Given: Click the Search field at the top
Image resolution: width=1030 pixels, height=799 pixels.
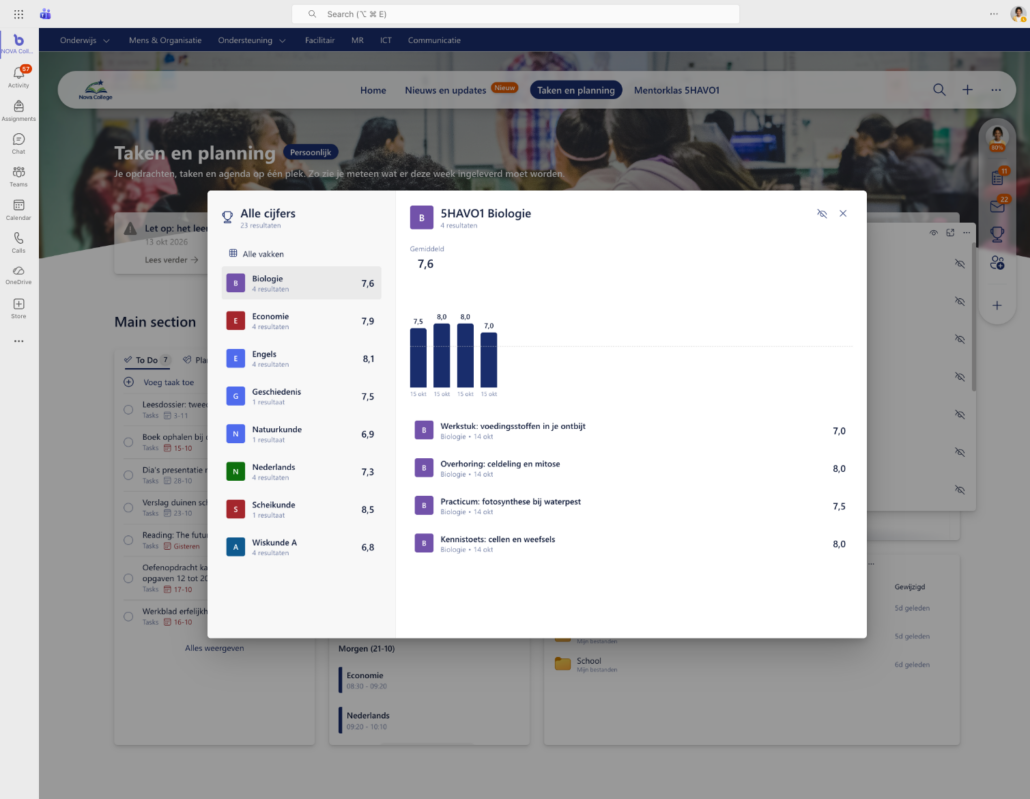Looking at the screenshot, I should pyautogui.click(x=516, y=14).
